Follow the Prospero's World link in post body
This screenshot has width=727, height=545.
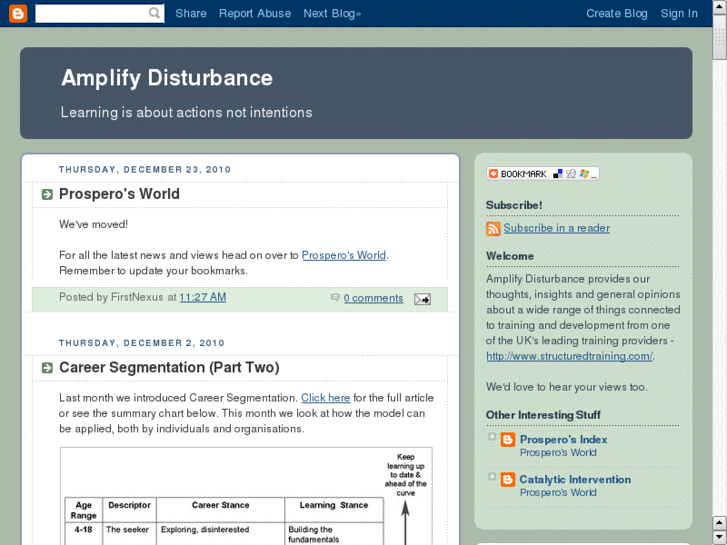click(344, 255)
